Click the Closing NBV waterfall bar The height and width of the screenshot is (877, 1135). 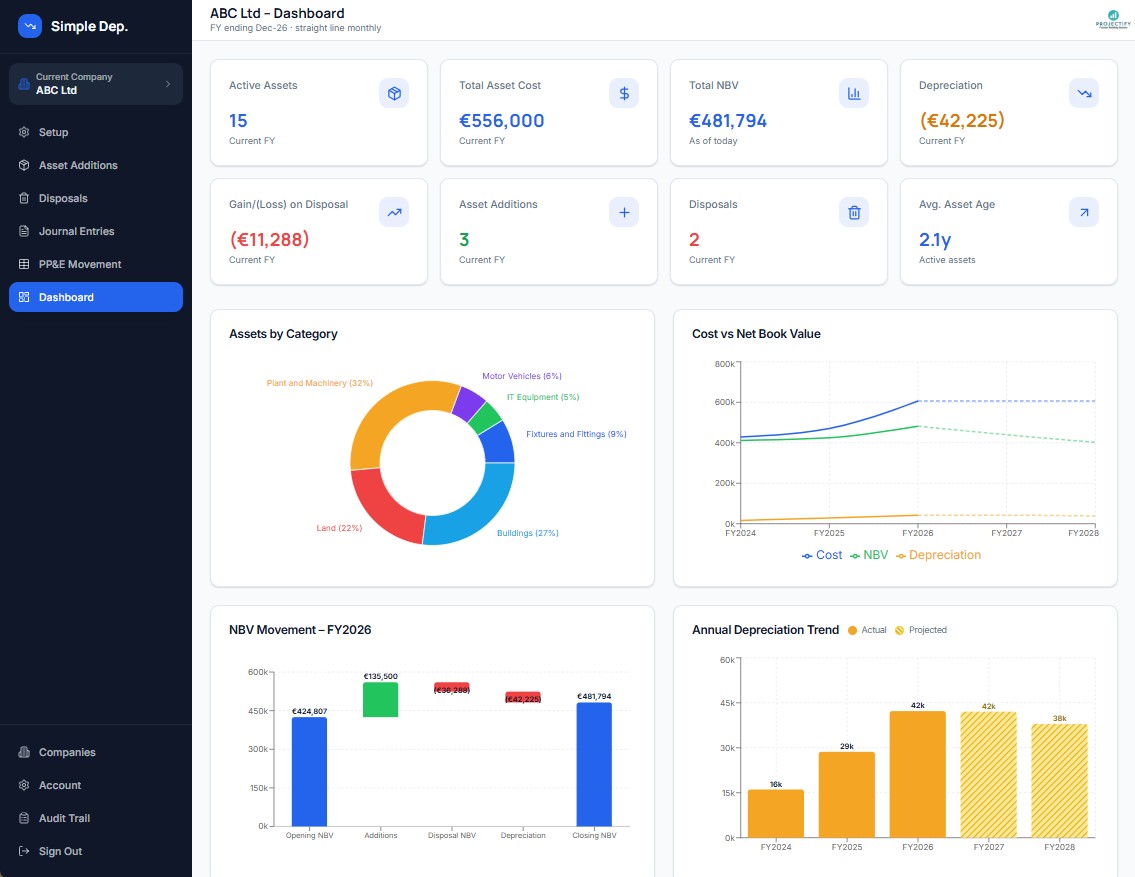point(594,764)
